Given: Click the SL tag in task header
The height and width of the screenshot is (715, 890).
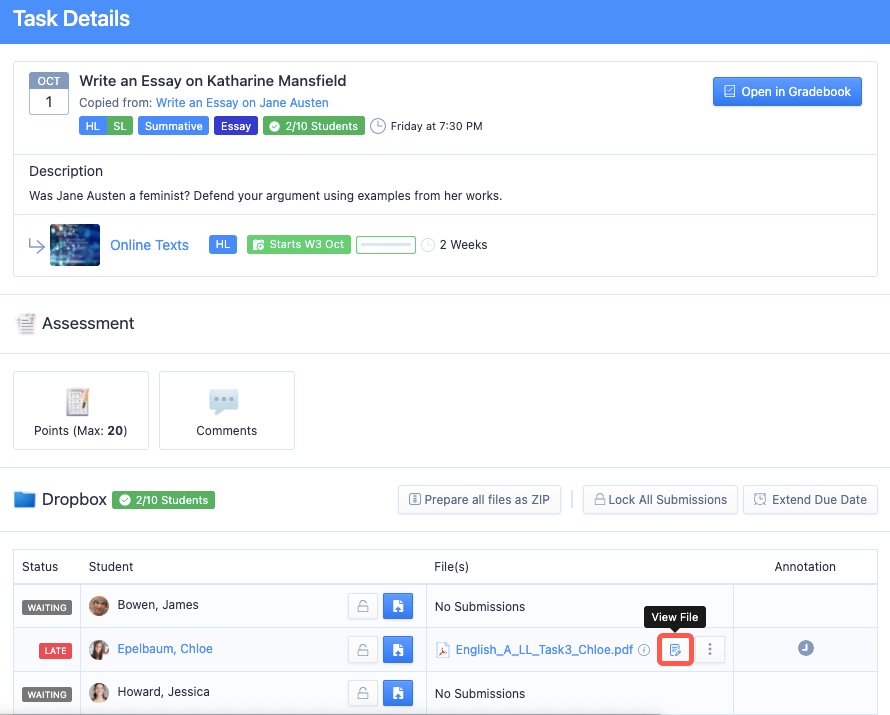Looking at the screenshot, I should 120,126.
